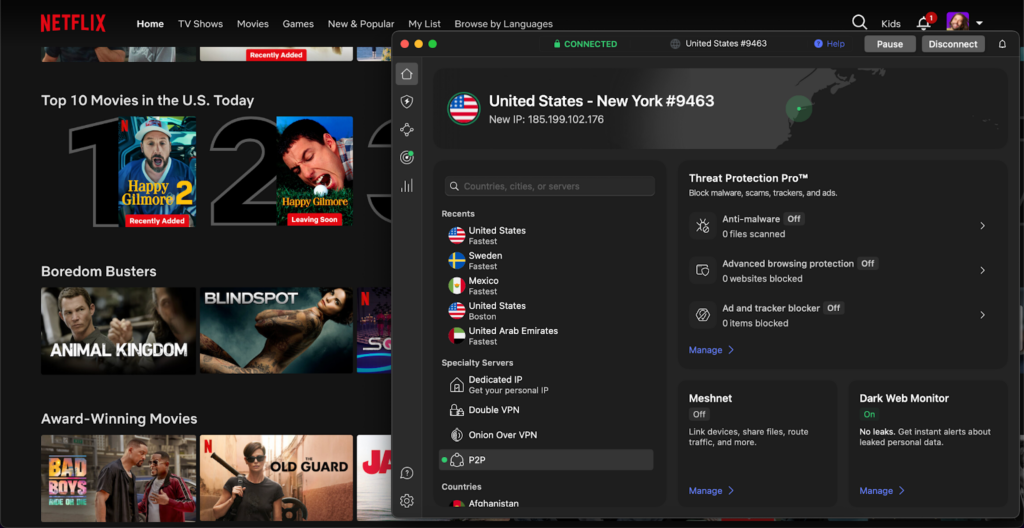The width and height of the screenshot is (1024, 528).
Task: Click the Anti-malware Off status badge
Action: tap(793, 219)
